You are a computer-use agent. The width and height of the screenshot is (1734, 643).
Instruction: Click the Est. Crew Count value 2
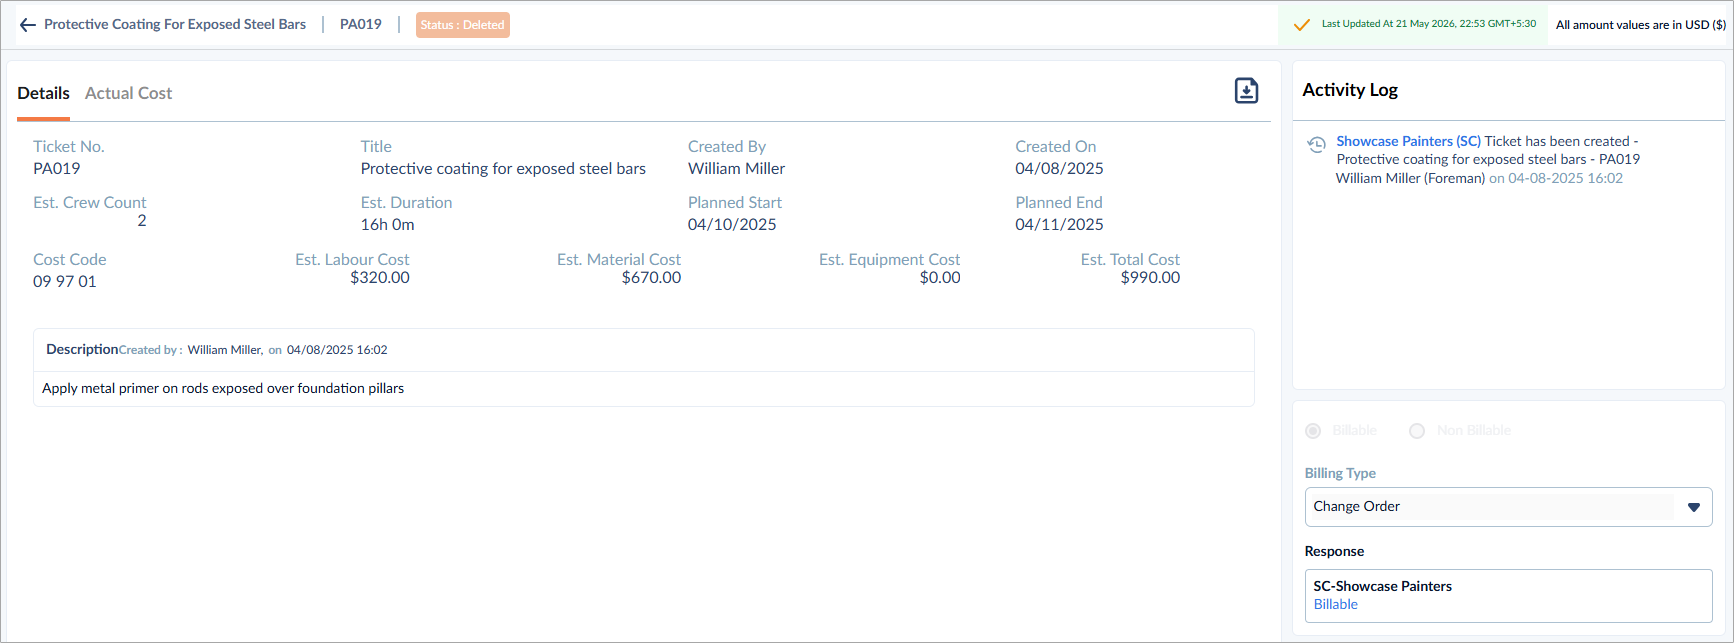tap(142, 220)
